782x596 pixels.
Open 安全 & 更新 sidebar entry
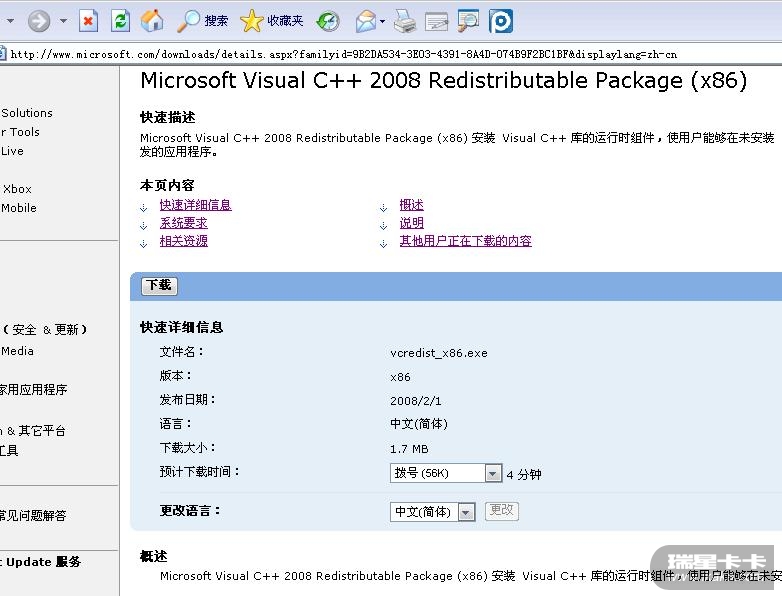coord(45,330)
